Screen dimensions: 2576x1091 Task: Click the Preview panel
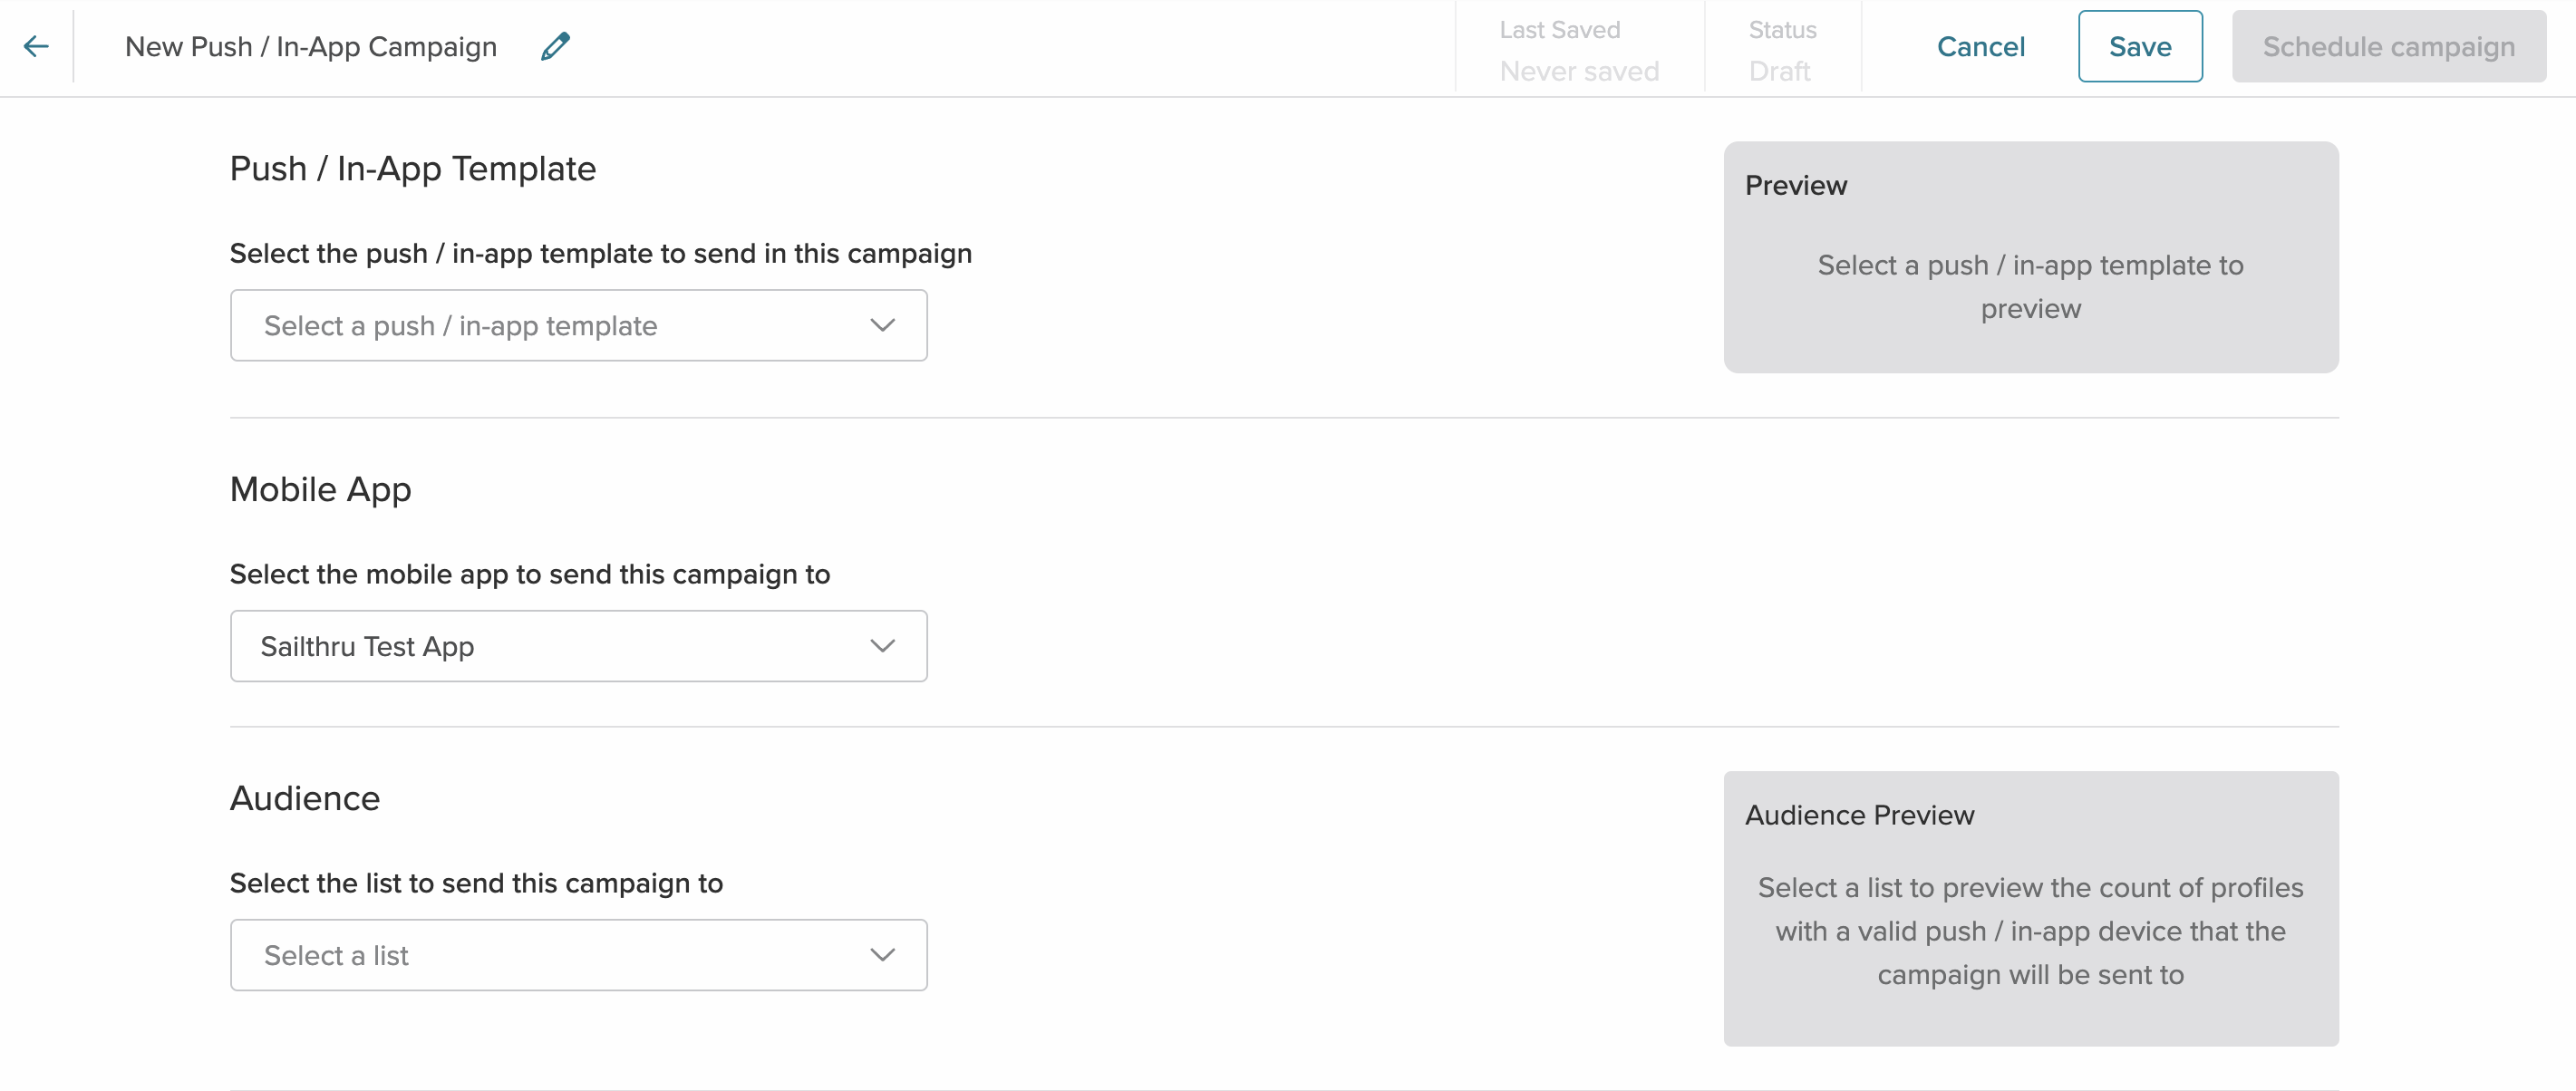coord(2030,257)
